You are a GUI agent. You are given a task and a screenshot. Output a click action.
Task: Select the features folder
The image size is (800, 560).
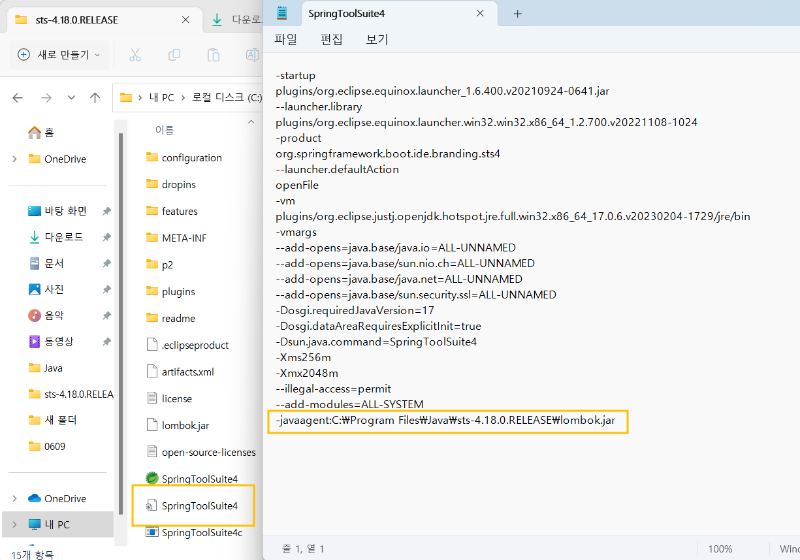coord(172,211)
